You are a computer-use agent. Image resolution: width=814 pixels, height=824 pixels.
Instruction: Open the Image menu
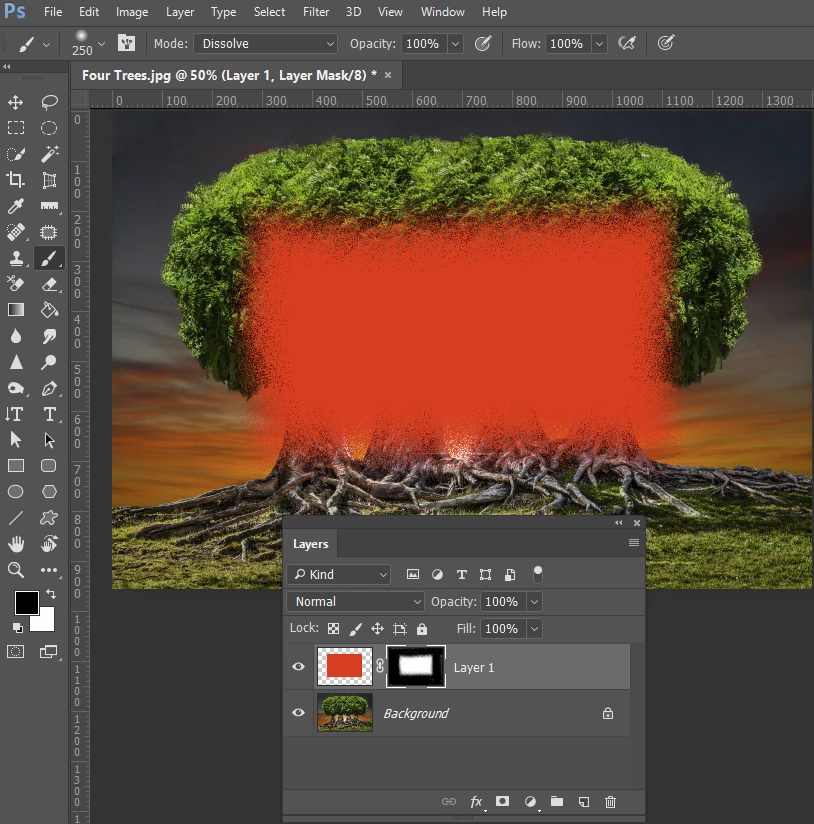[x=131, y=12]
